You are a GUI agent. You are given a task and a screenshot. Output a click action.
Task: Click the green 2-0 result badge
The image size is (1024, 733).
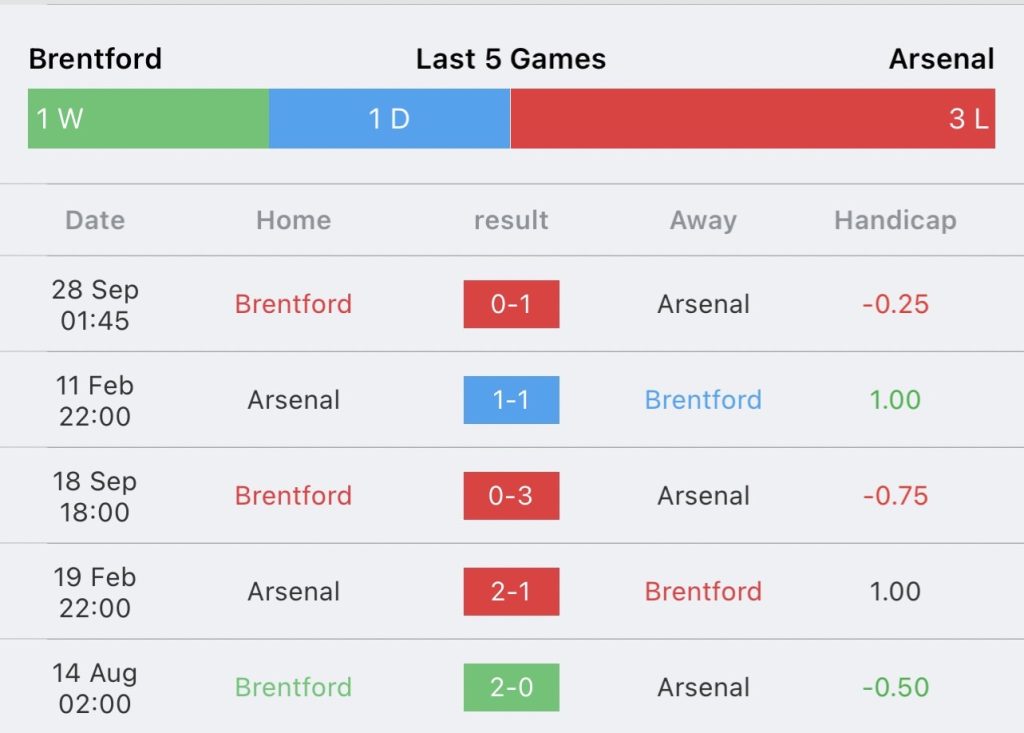coord(511,687)
